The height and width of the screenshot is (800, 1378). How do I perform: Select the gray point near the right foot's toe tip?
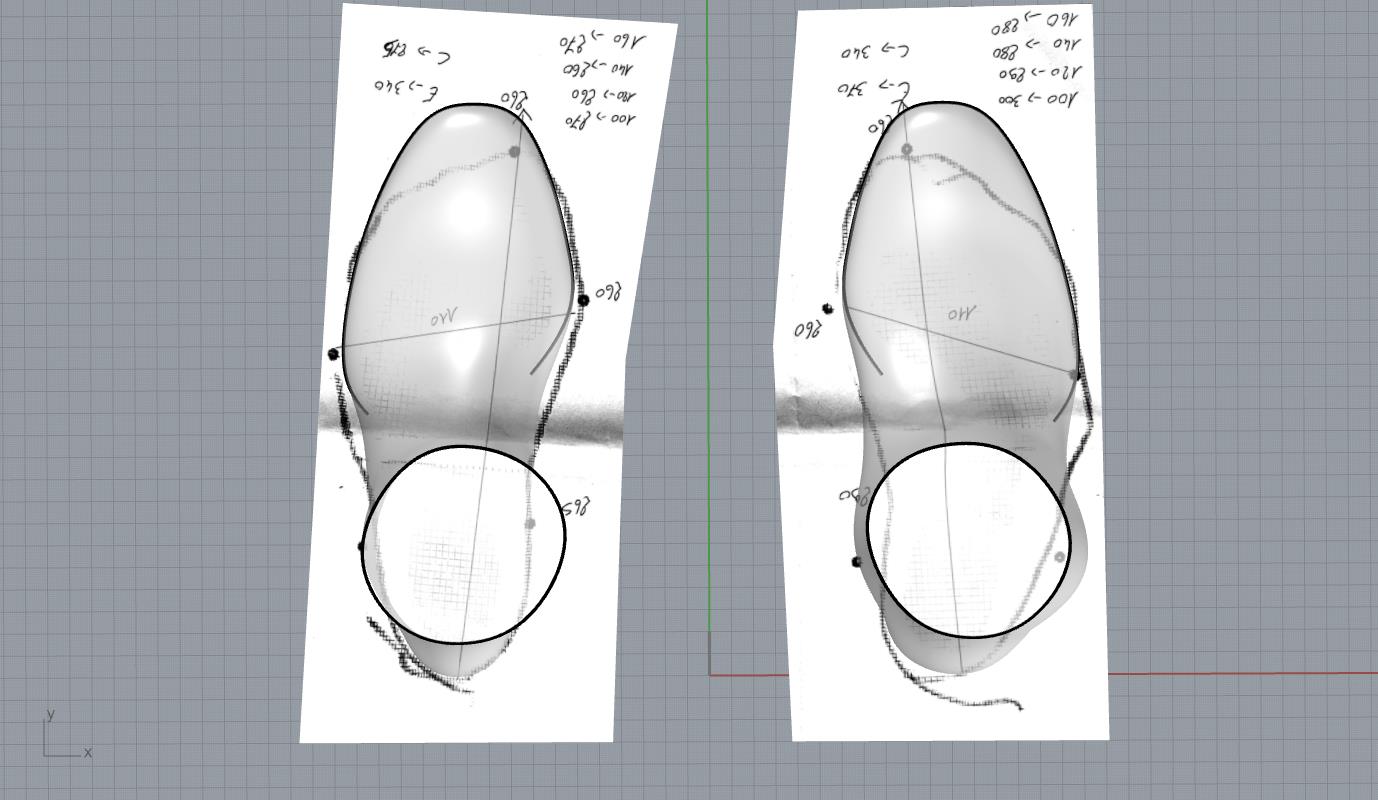pos(907,149)
